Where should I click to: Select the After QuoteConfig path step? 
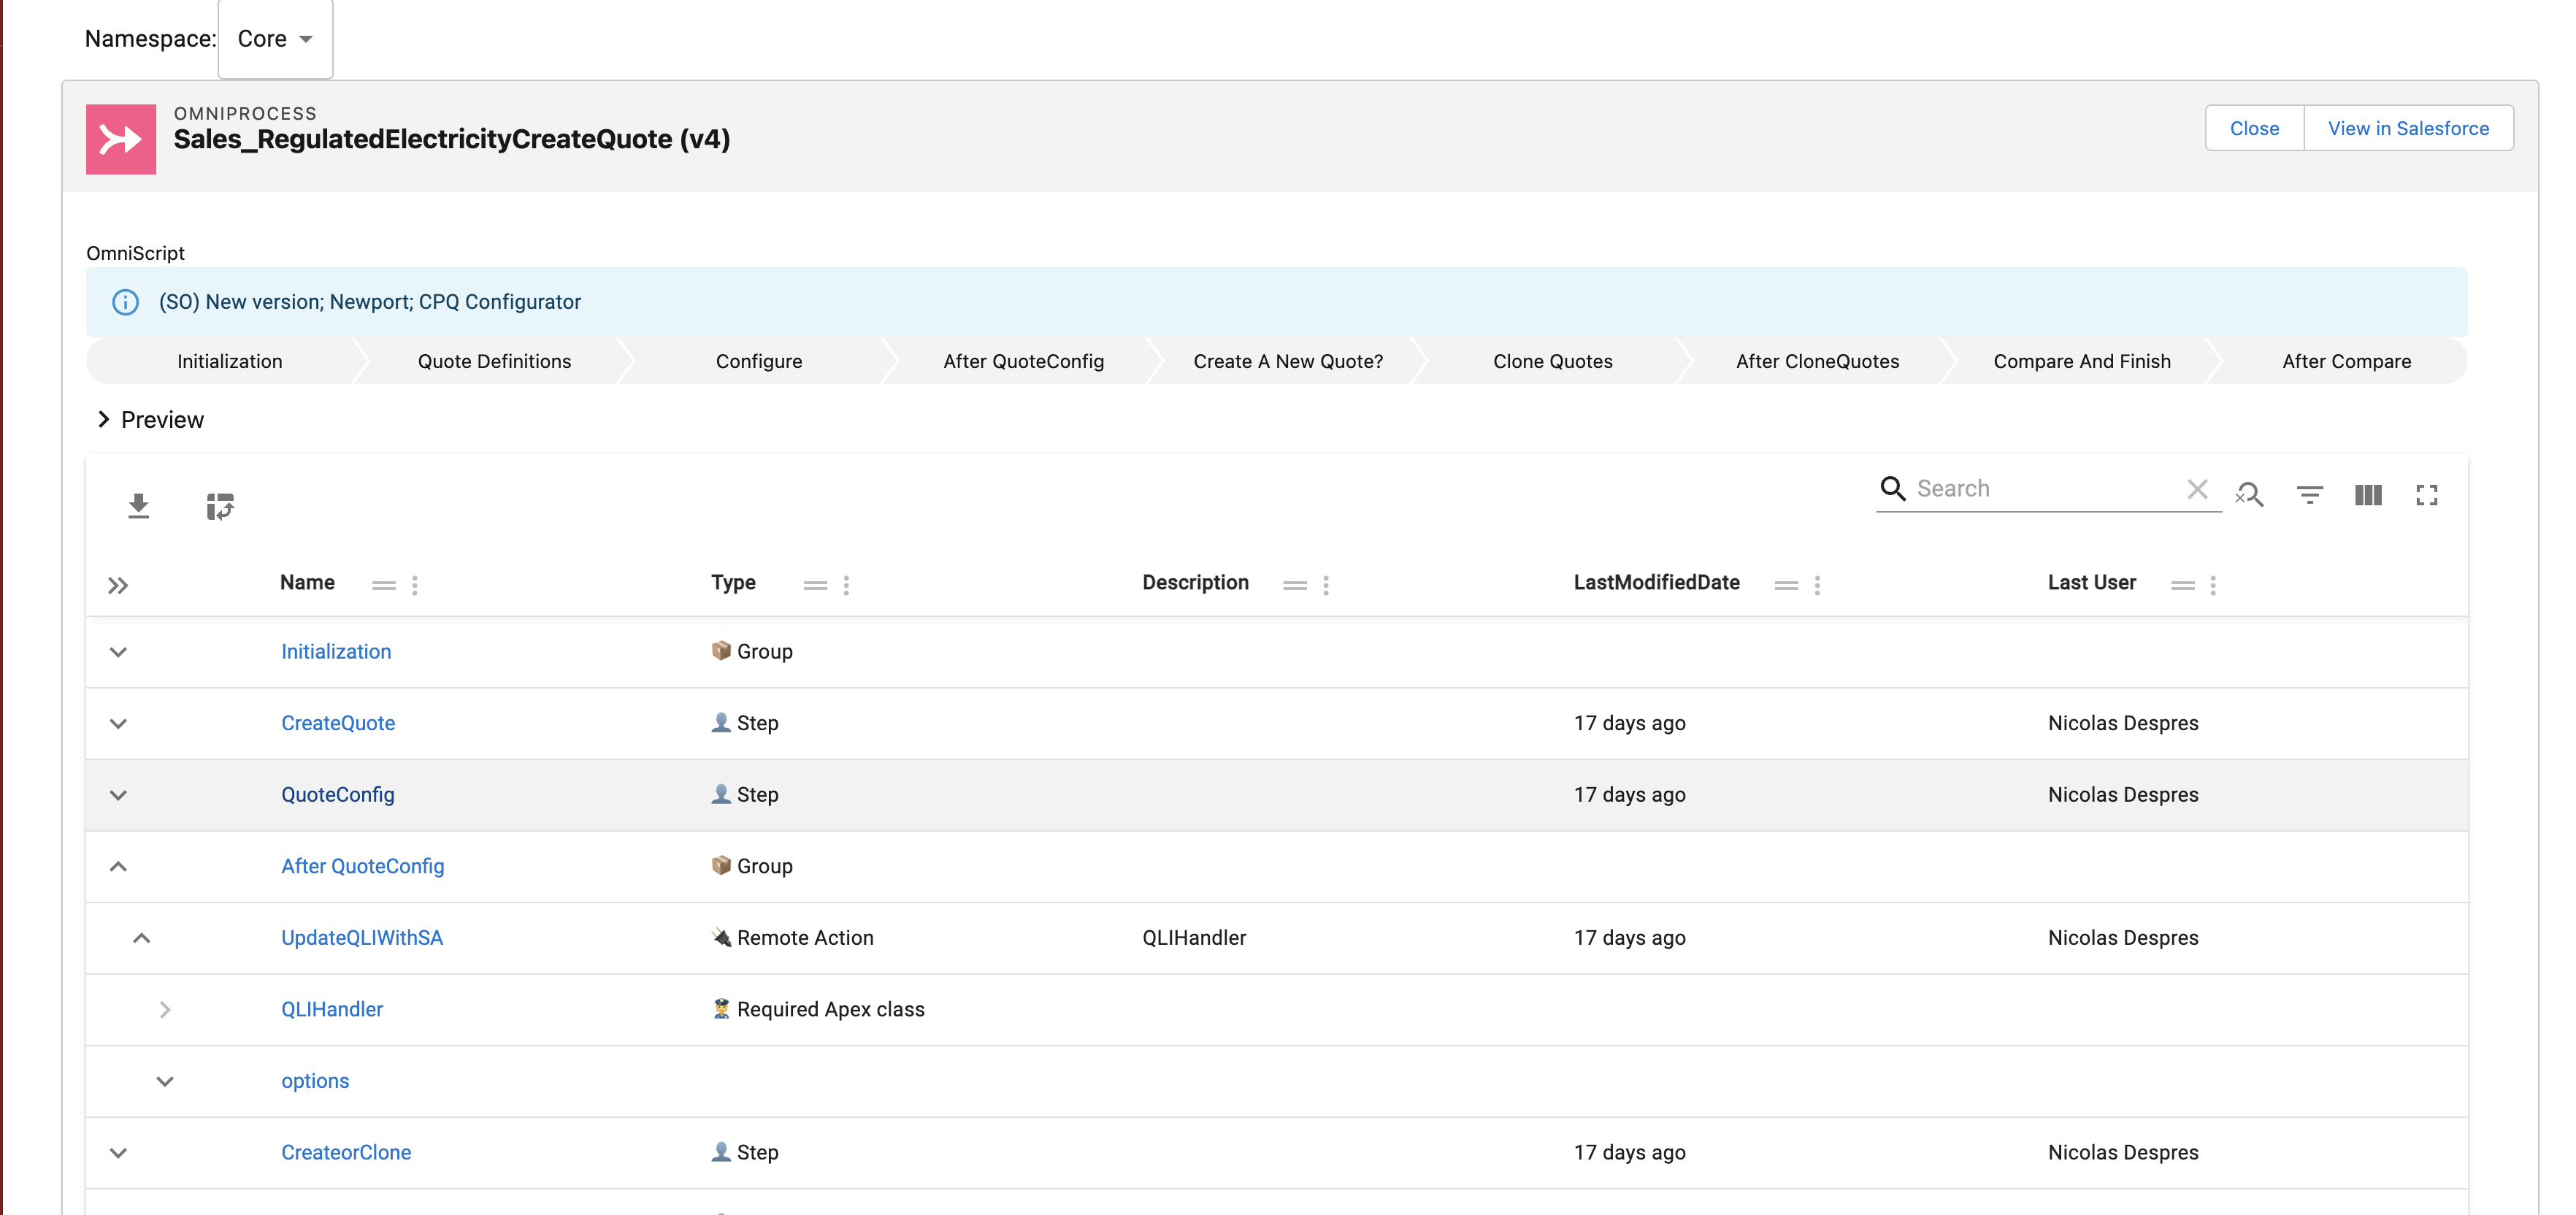click(x=1023, y=361)
